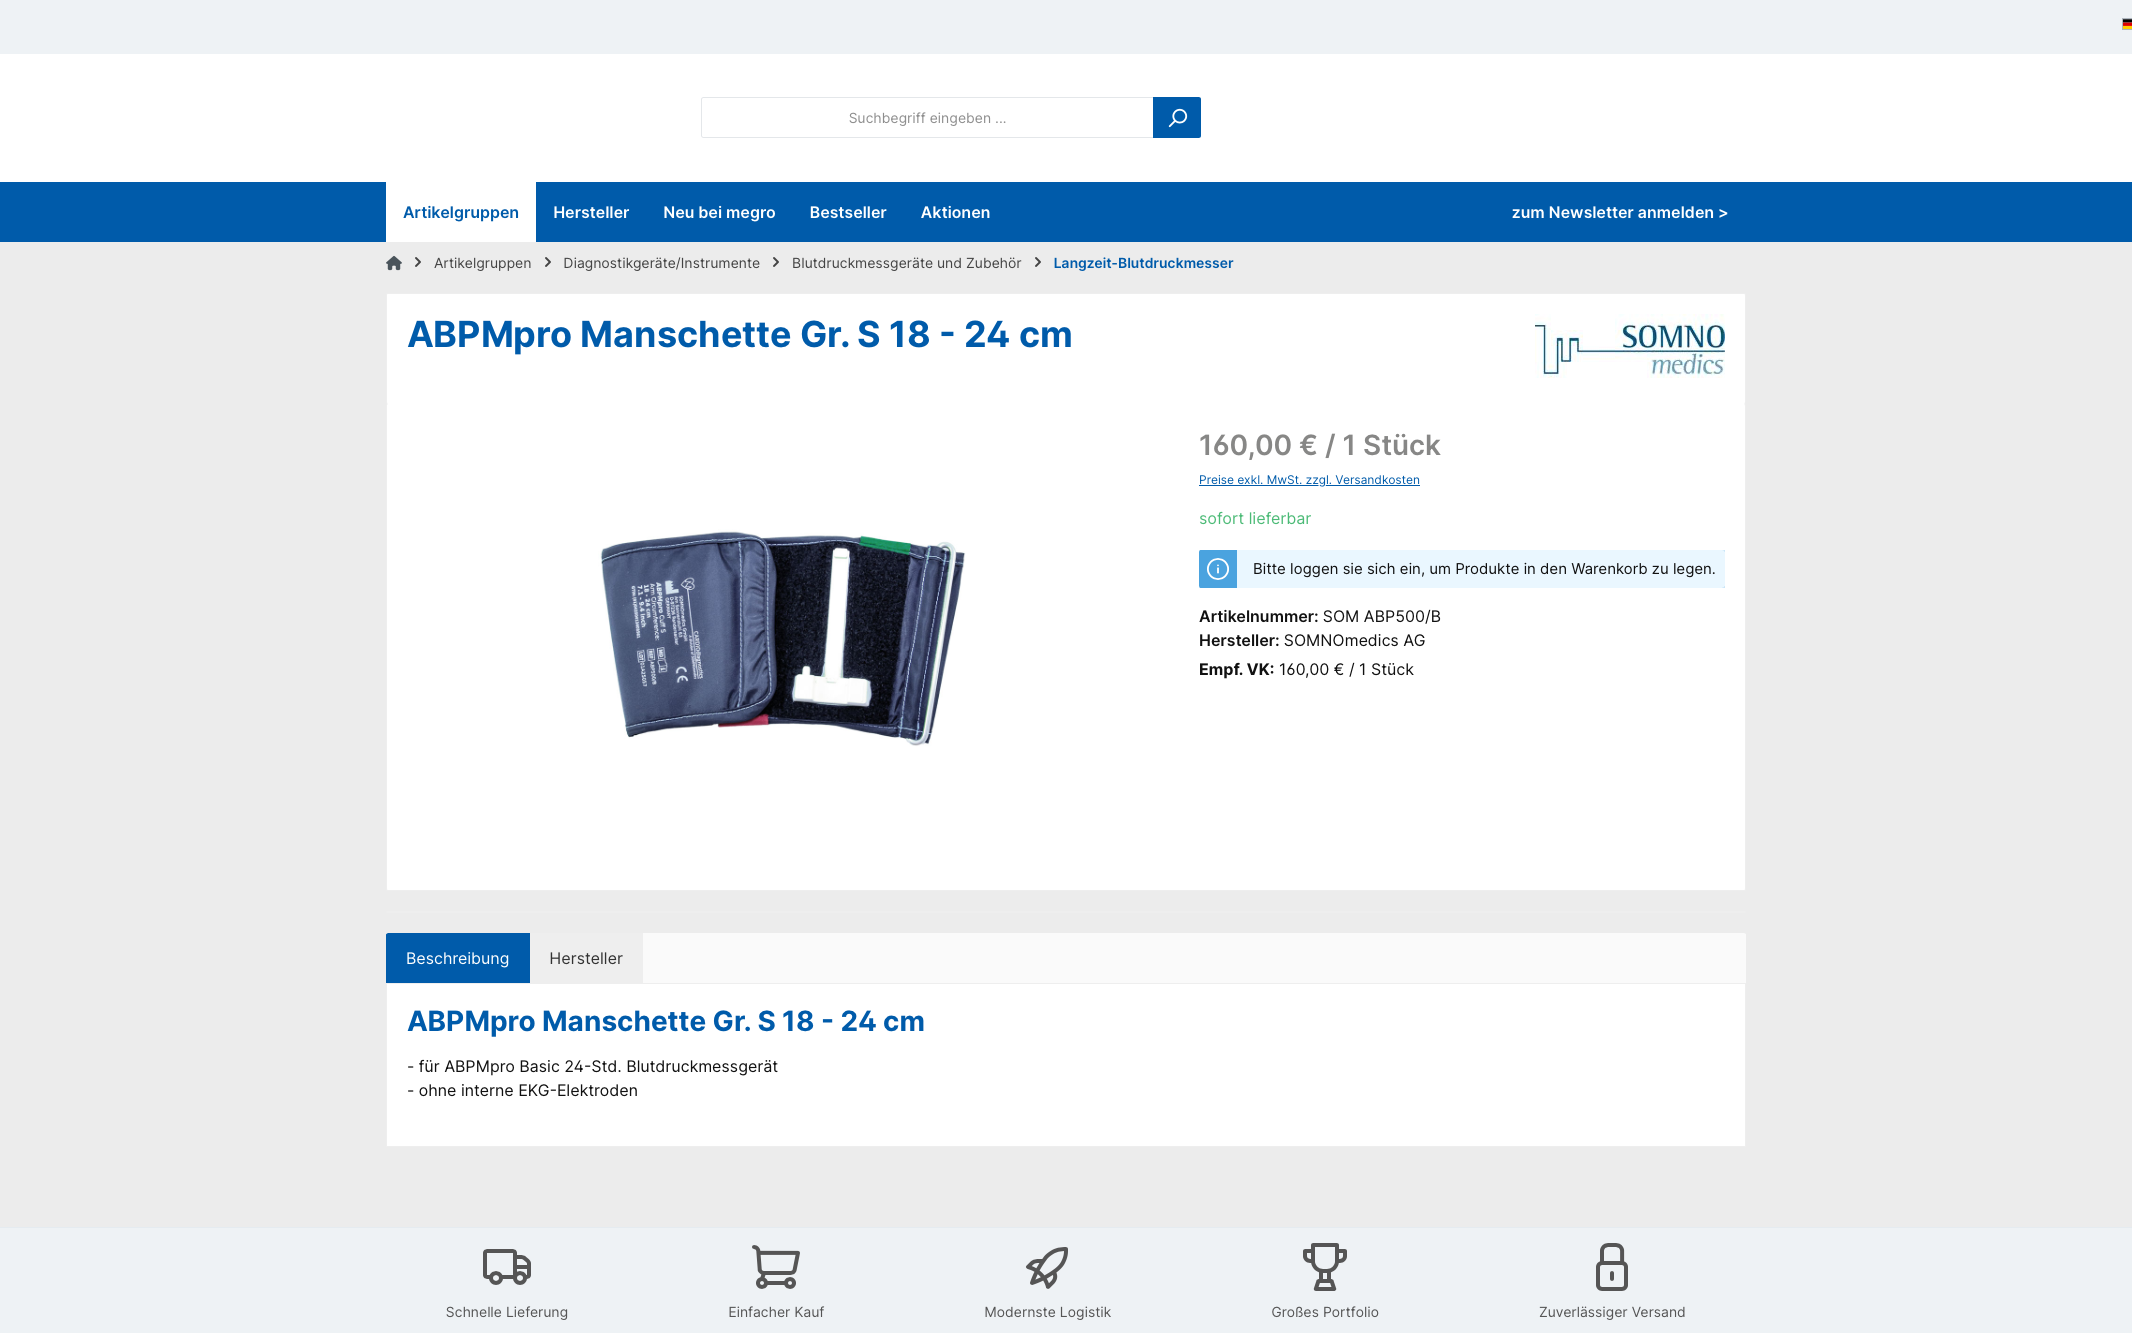The image size is (2132, 1333).
Task: Click the info icon in login notice
Action: coord(1218,569)
